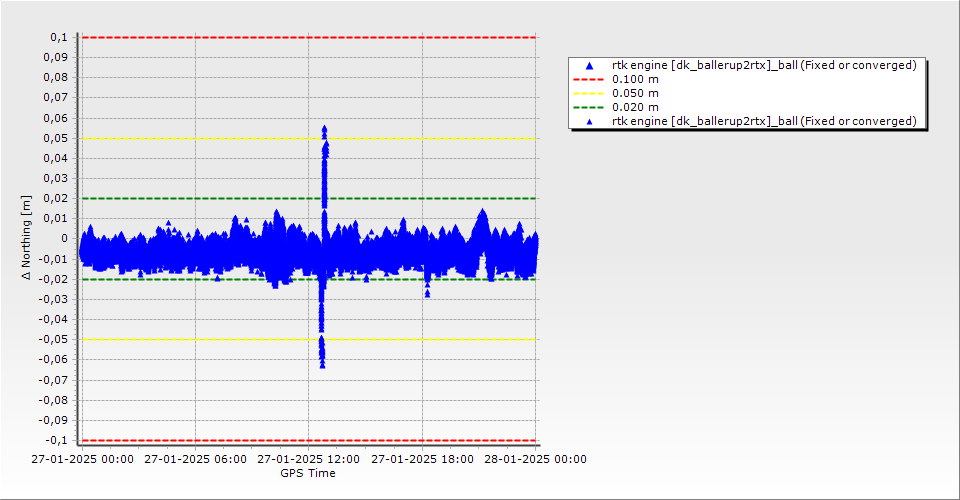
Task: Click the 0,05 y-axis label
Action: [x=56, y=138]
